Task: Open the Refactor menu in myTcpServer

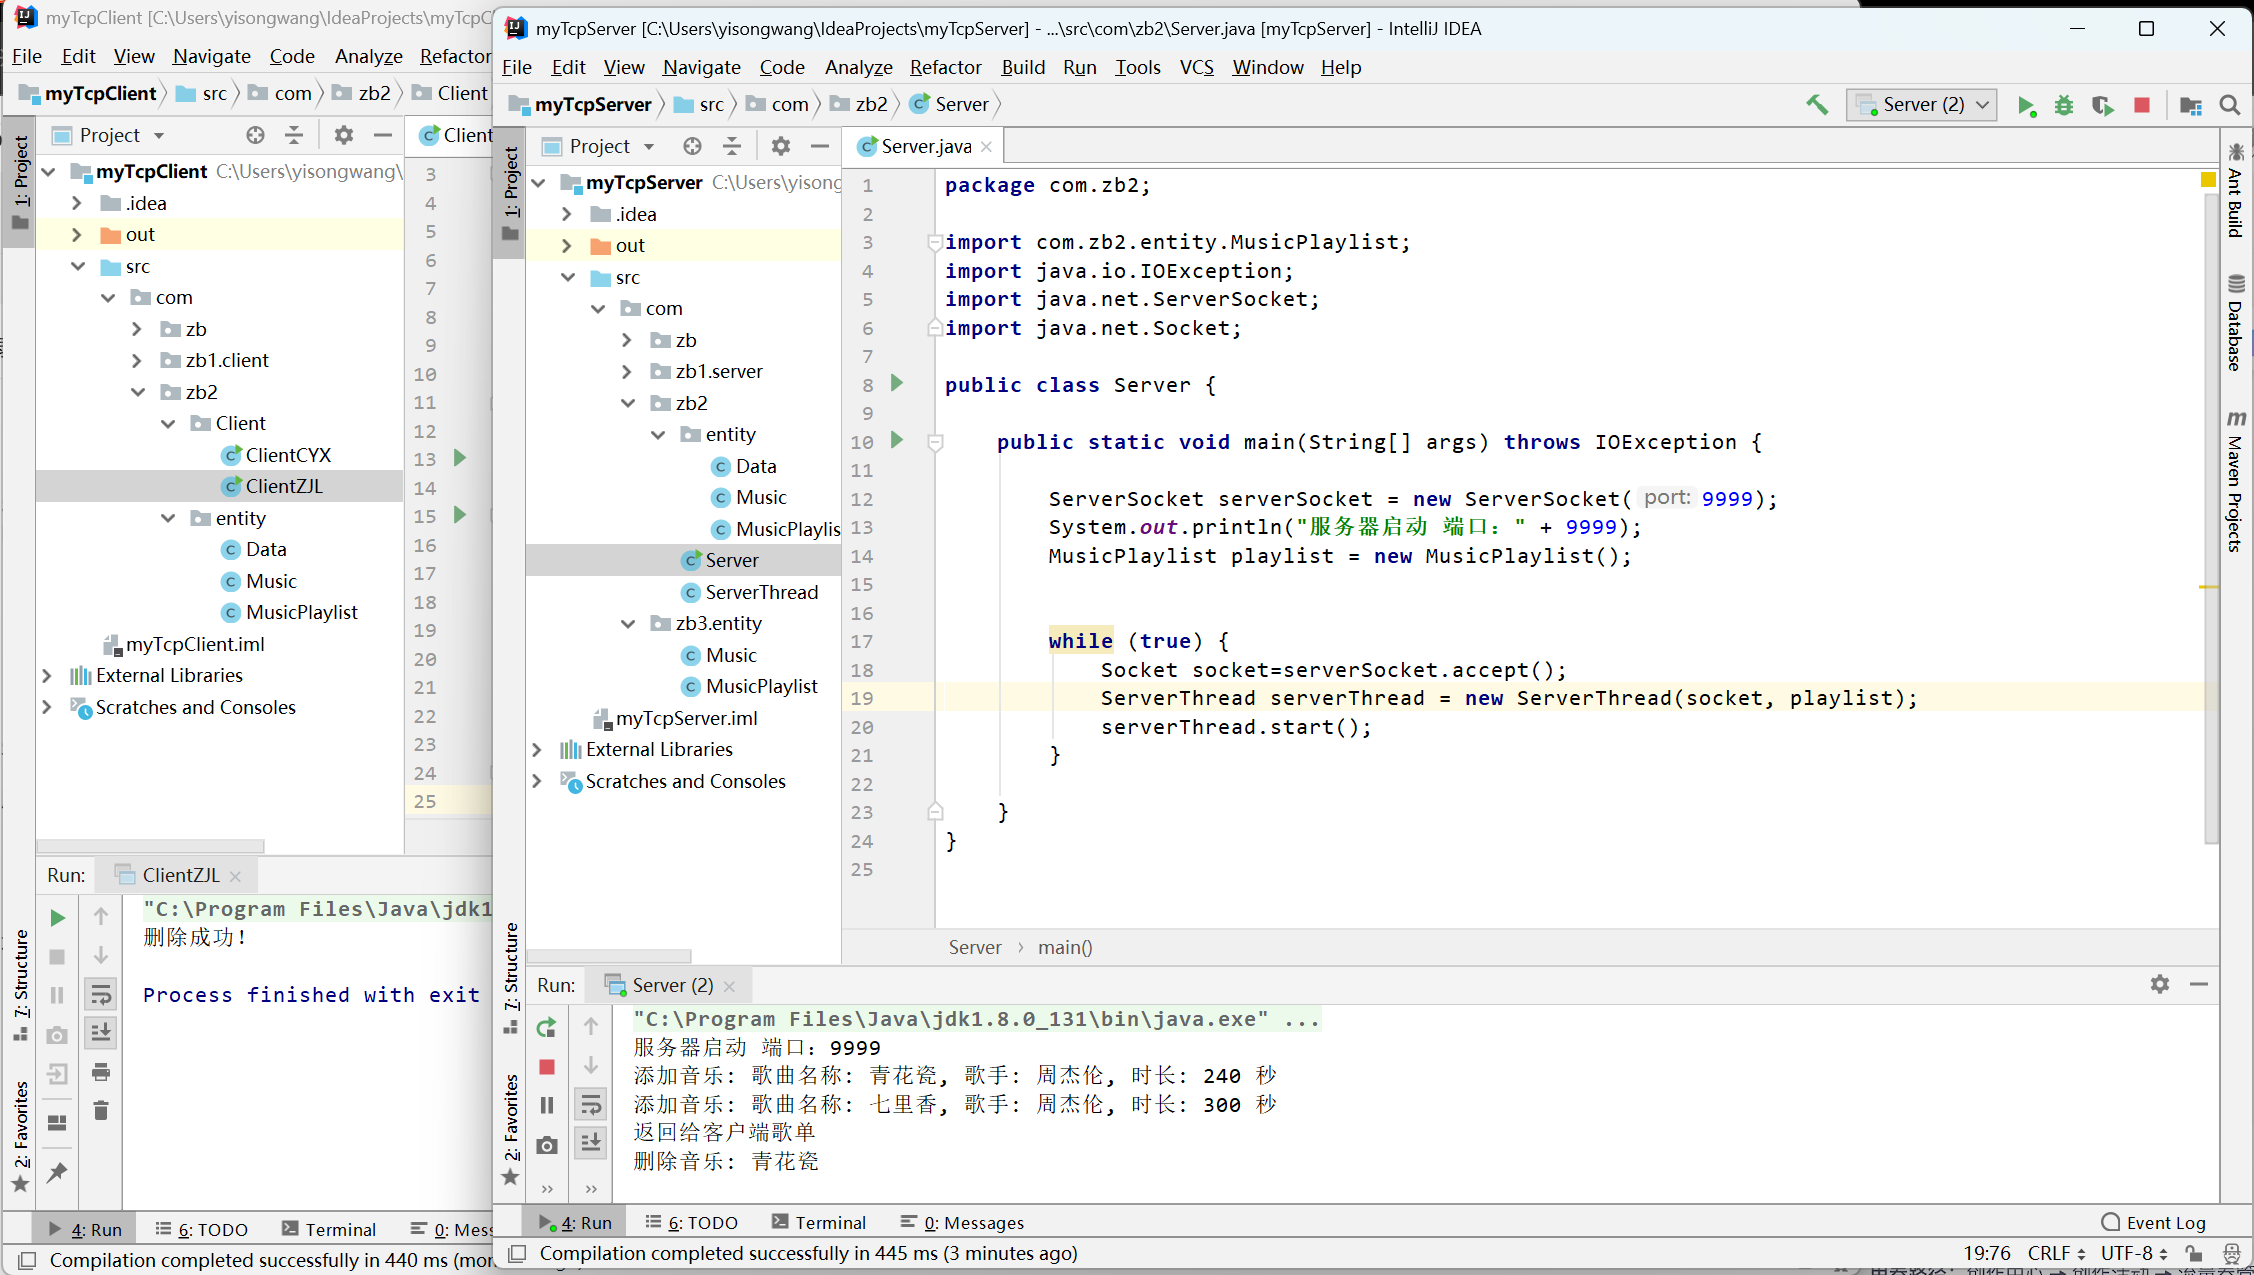Action: point(944,67)
